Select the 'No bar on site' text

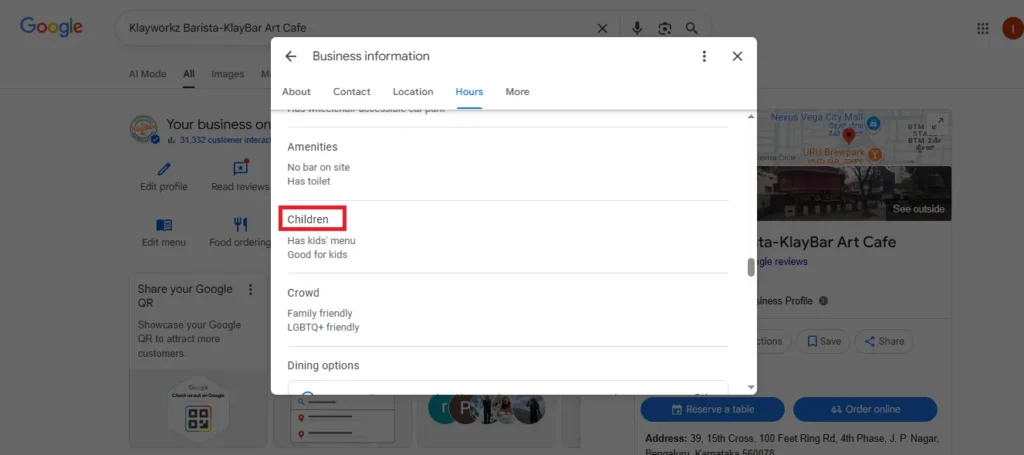click(x=319, y=167)
